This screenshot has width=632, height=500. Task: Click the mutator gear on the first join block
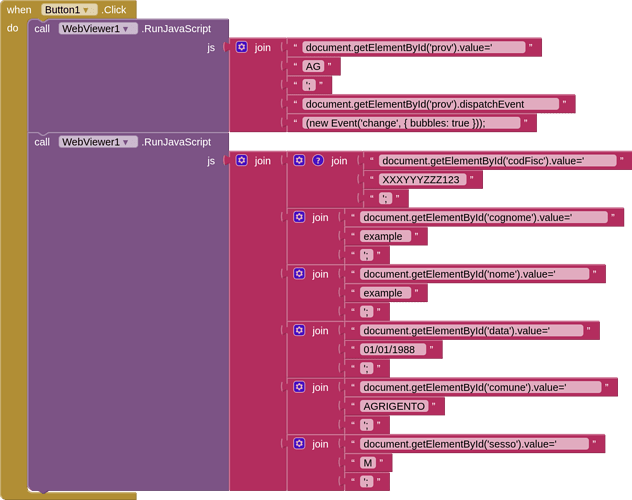241,47
